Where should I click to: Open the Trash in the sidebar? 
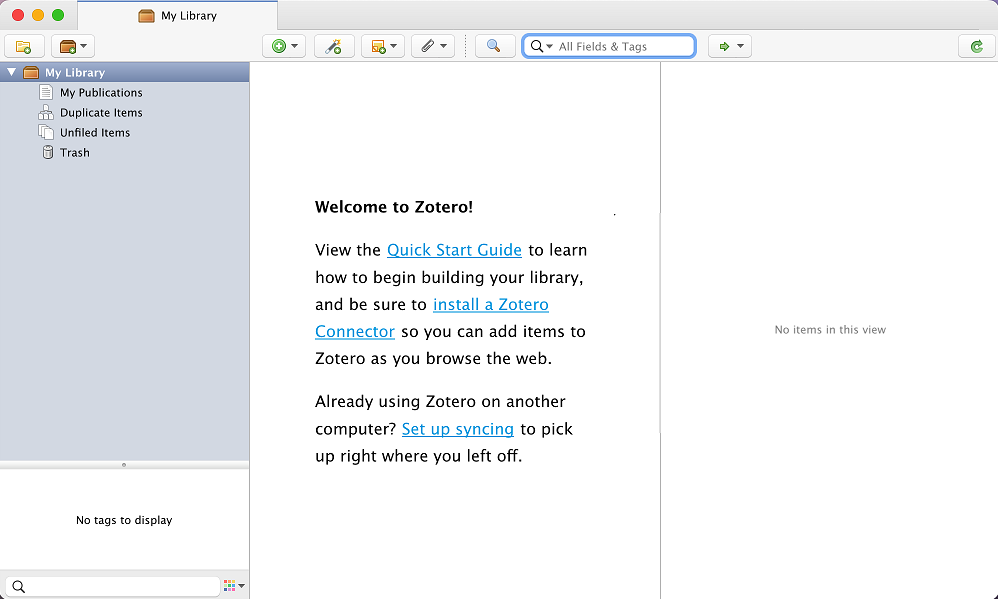coord(74,152)
